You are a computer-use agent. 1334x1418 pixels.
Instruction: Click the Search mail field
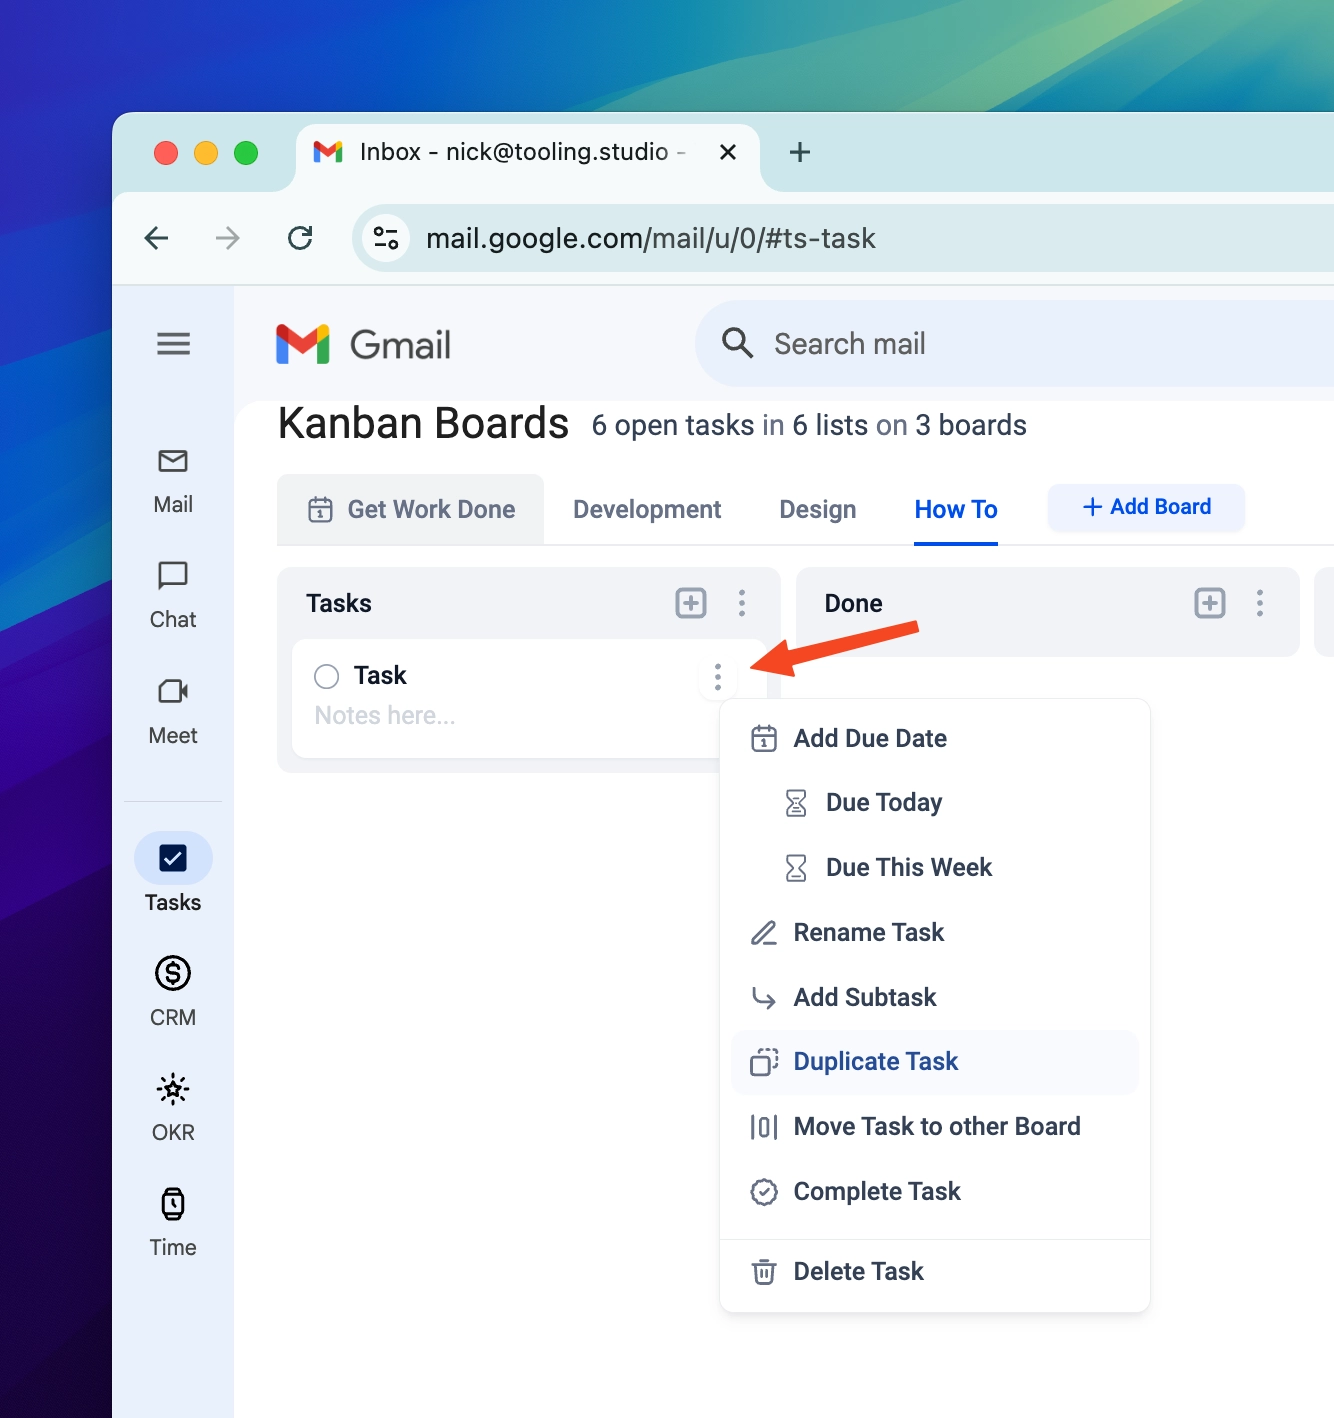coord(1014,343)
